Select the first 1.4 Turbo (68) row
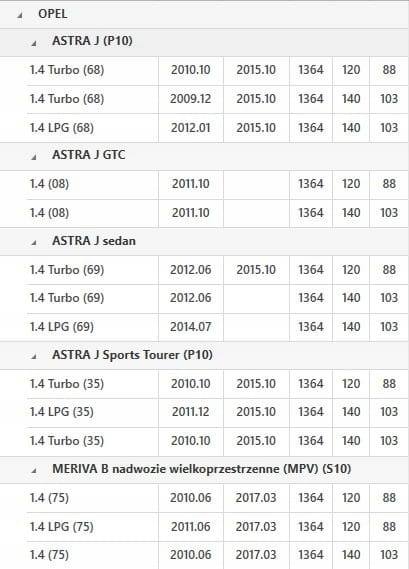Image resolution: width=409 pixels, height=569 pixels. (x=217, y=70)
